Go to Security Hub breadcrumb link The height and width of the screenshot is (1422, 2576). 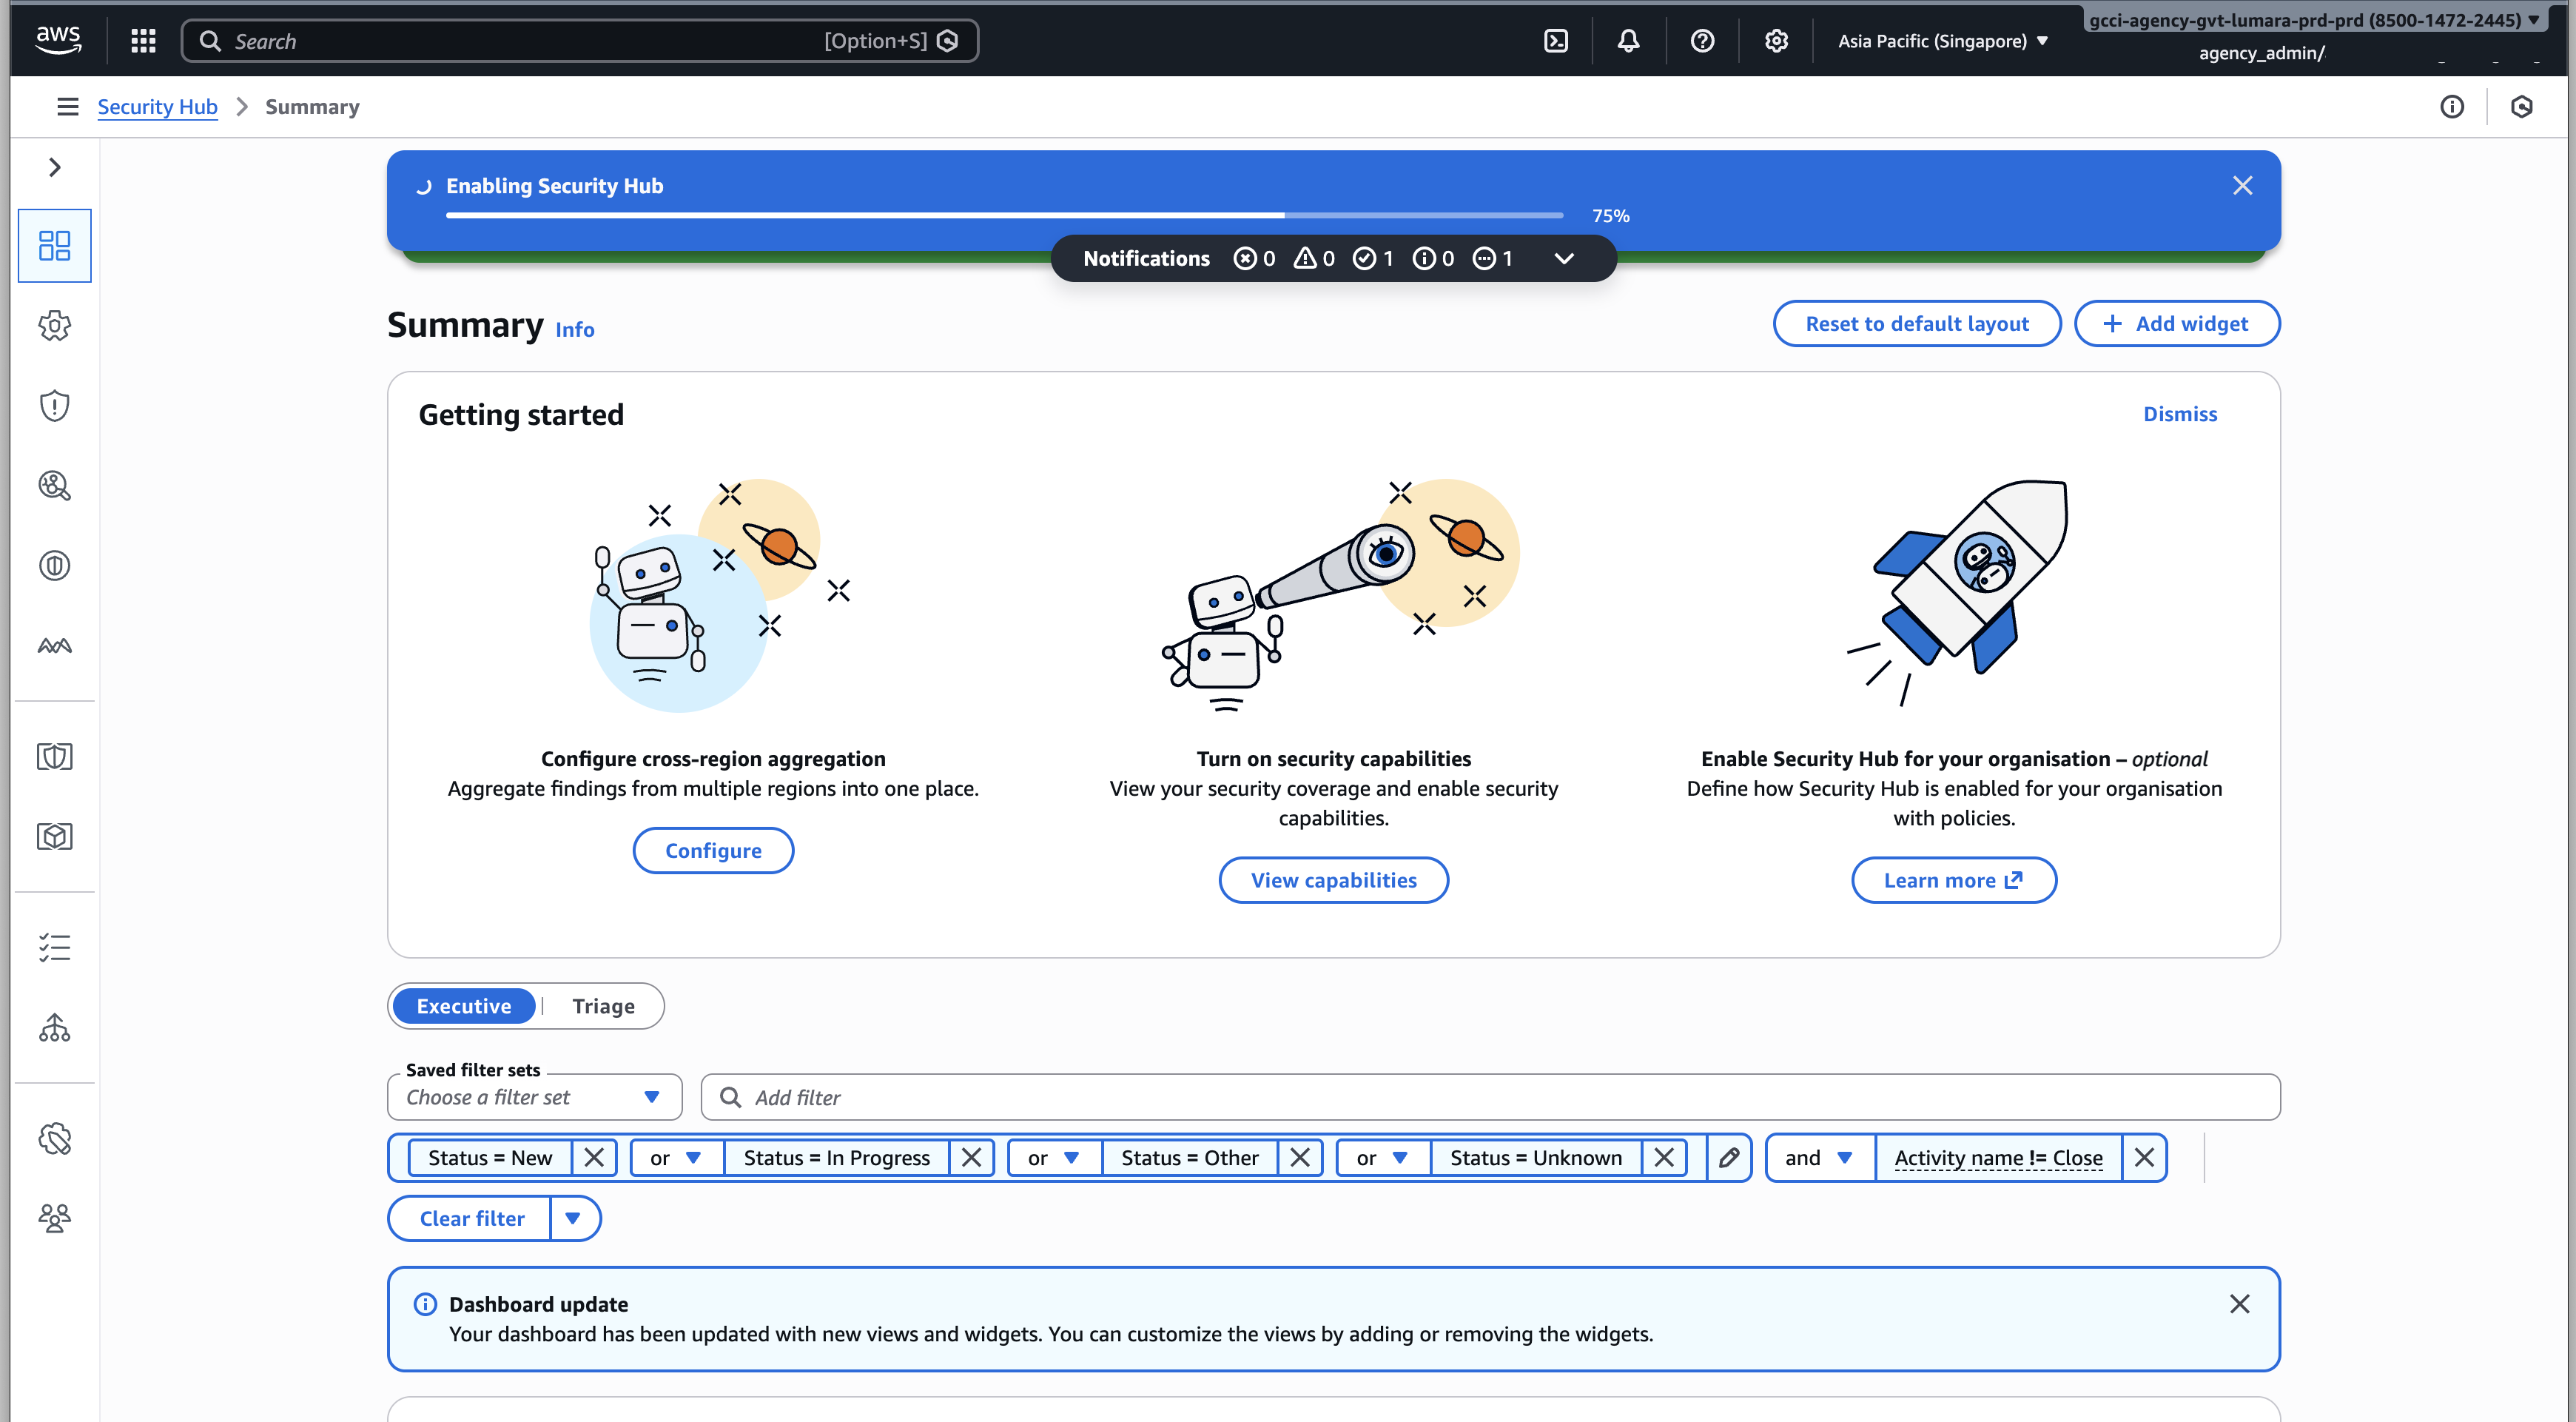pos(157,107)
